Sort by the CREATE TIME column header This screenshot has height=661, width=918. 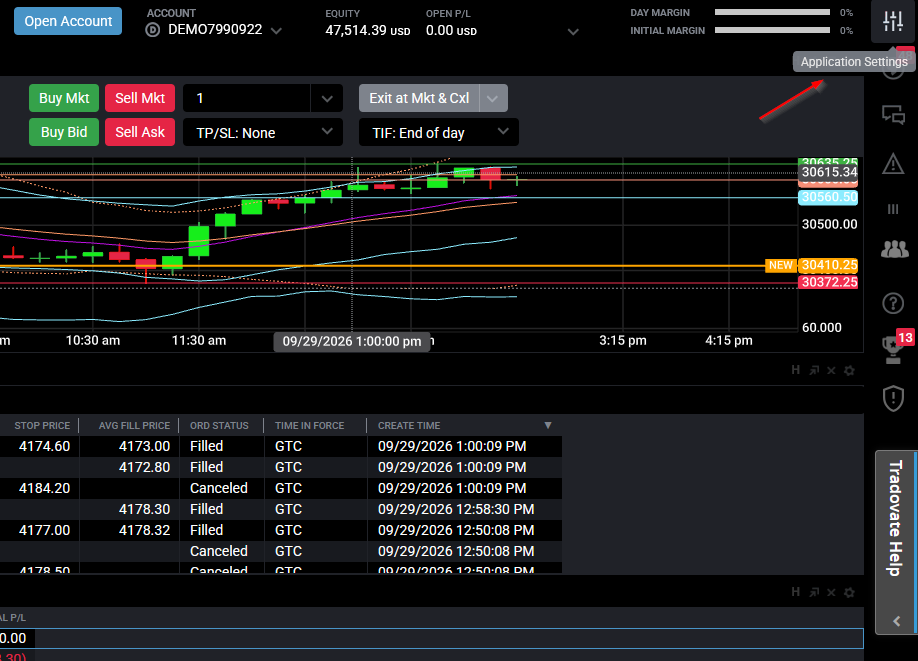(409, 426)
